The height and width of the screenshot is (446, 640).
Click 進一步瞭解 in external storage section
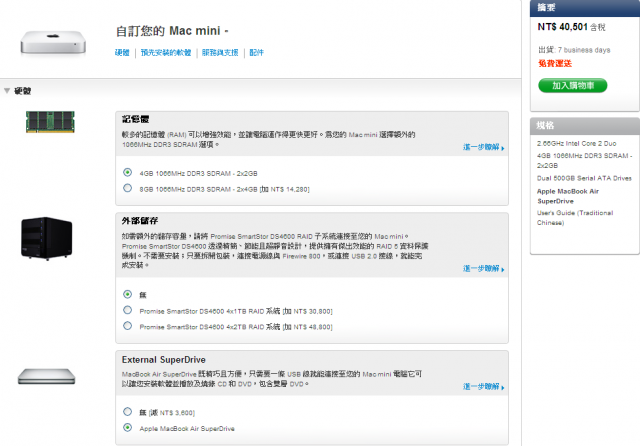484,268
